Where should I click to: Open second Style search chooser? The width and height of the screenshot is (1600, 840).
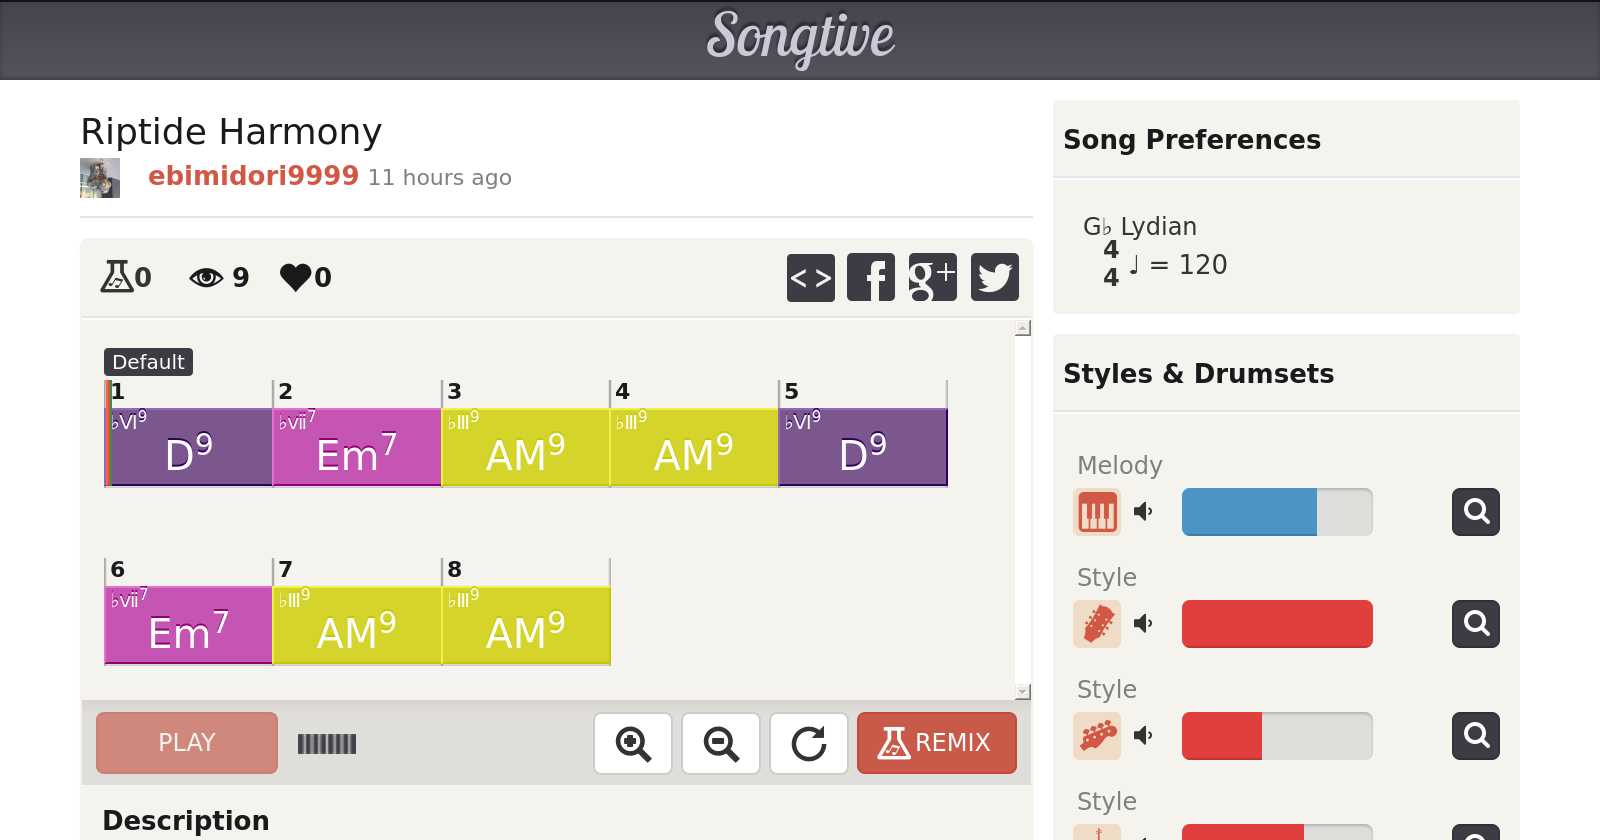point(1475,736)
